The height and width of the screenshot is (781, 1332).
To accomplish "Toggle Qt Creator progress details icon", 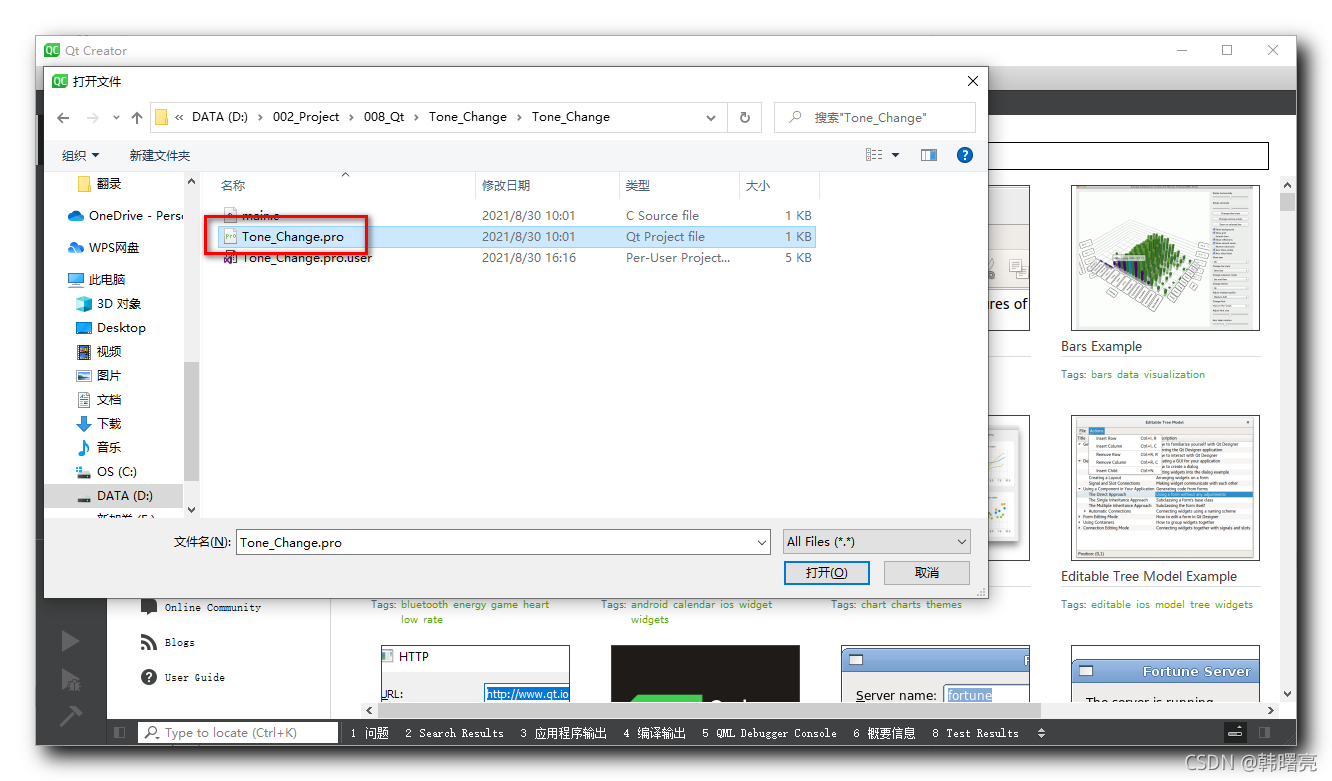I will coord(1236,733).
